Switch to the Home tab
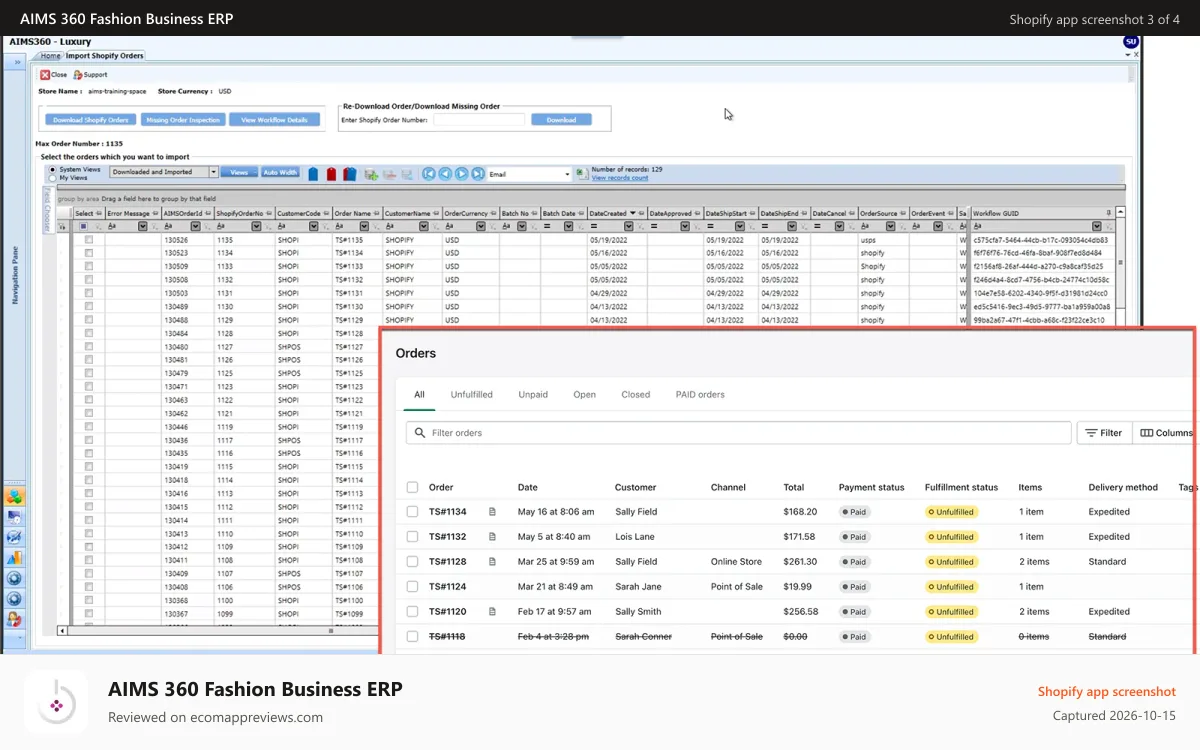1200x750 pixels. 50,56
